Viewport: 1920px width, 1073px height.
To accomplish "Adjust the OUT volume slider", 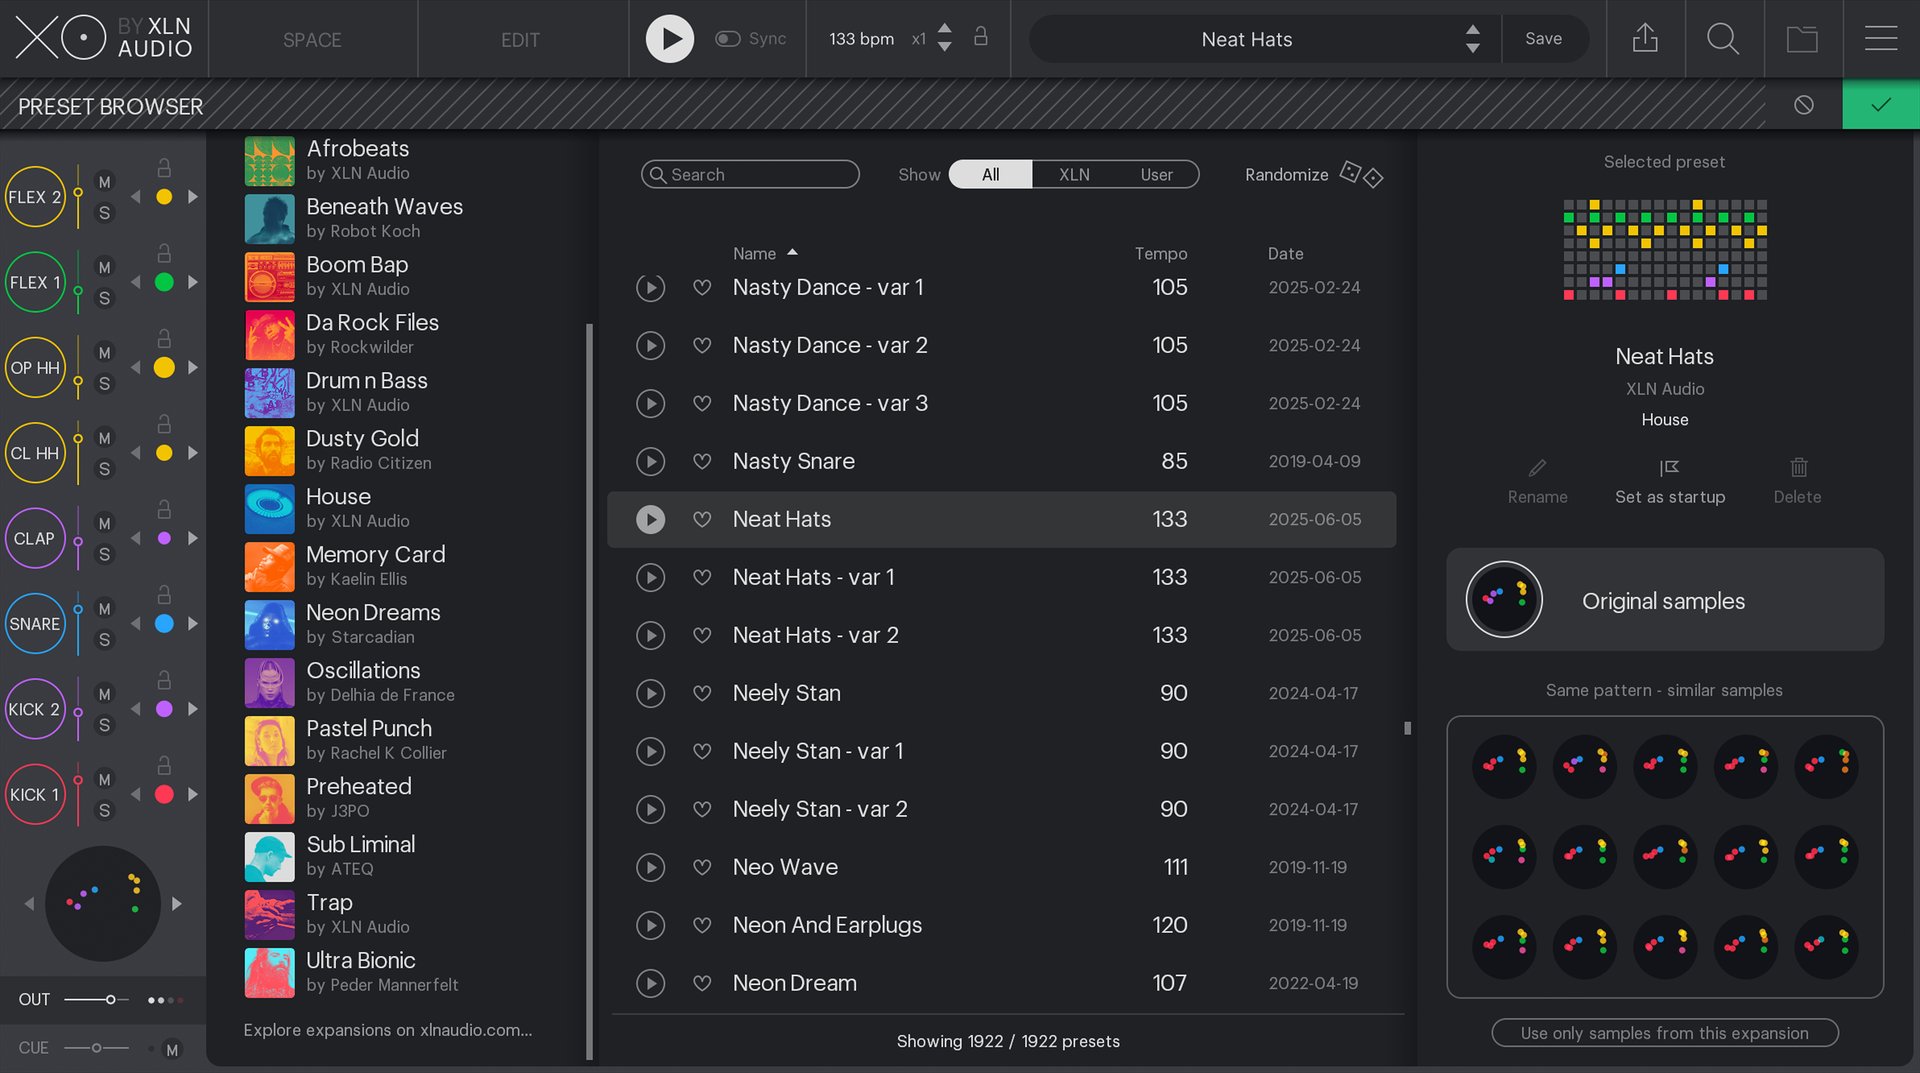I will [97, 1000].
